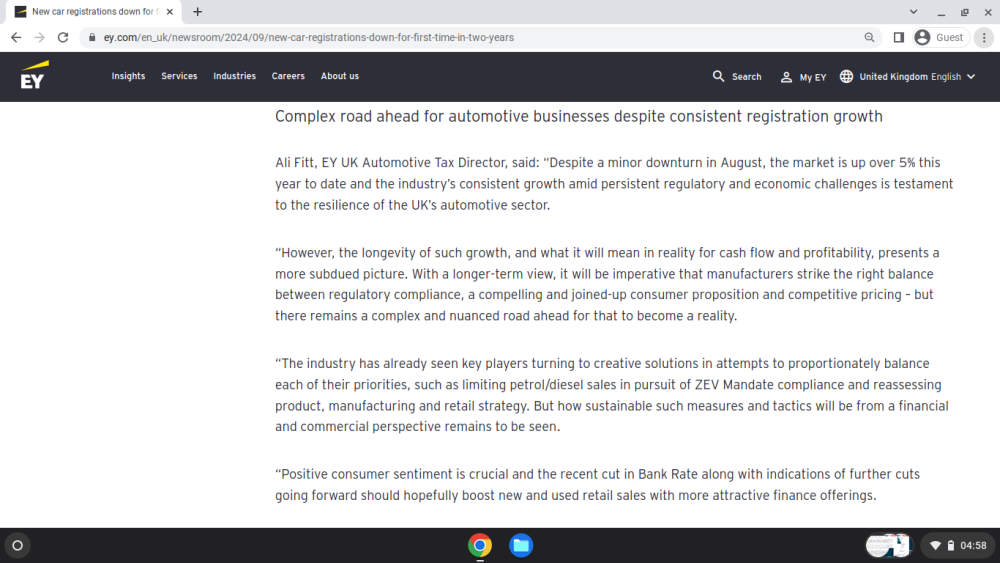Image resolution: width=1000 pixels, height=563 pixels.
Task: Click the globe language icon
Action: [846, 77]
